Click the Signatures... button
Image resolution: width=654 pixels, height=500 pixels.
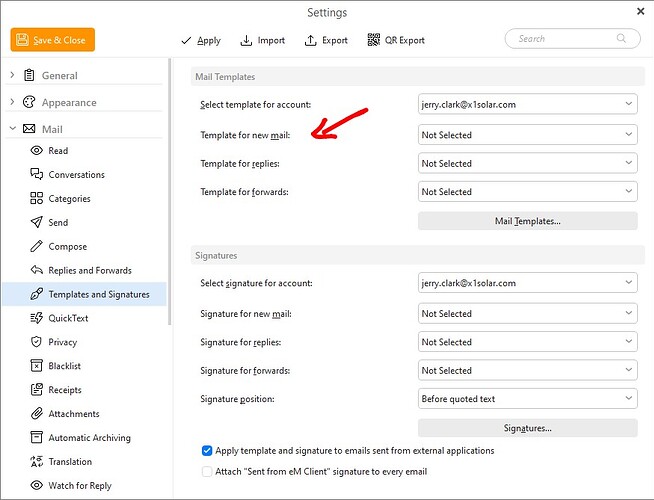(527, 428)
